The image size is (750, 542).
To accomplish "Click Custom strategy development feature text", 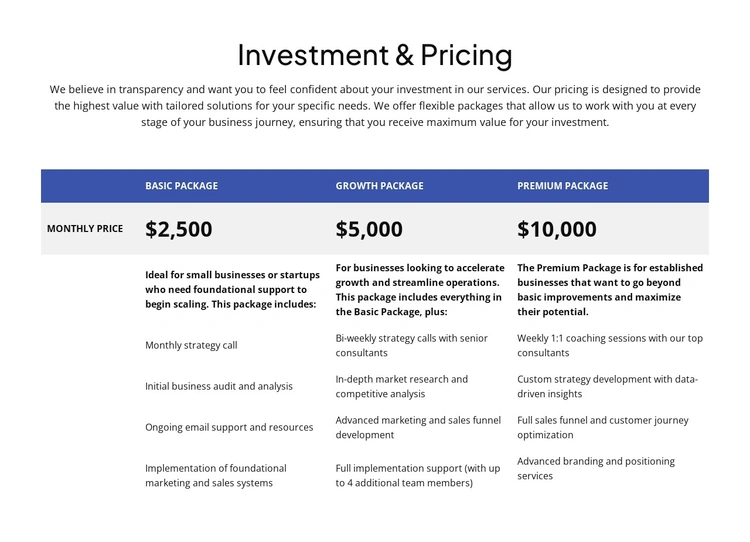I will (607, 387).
